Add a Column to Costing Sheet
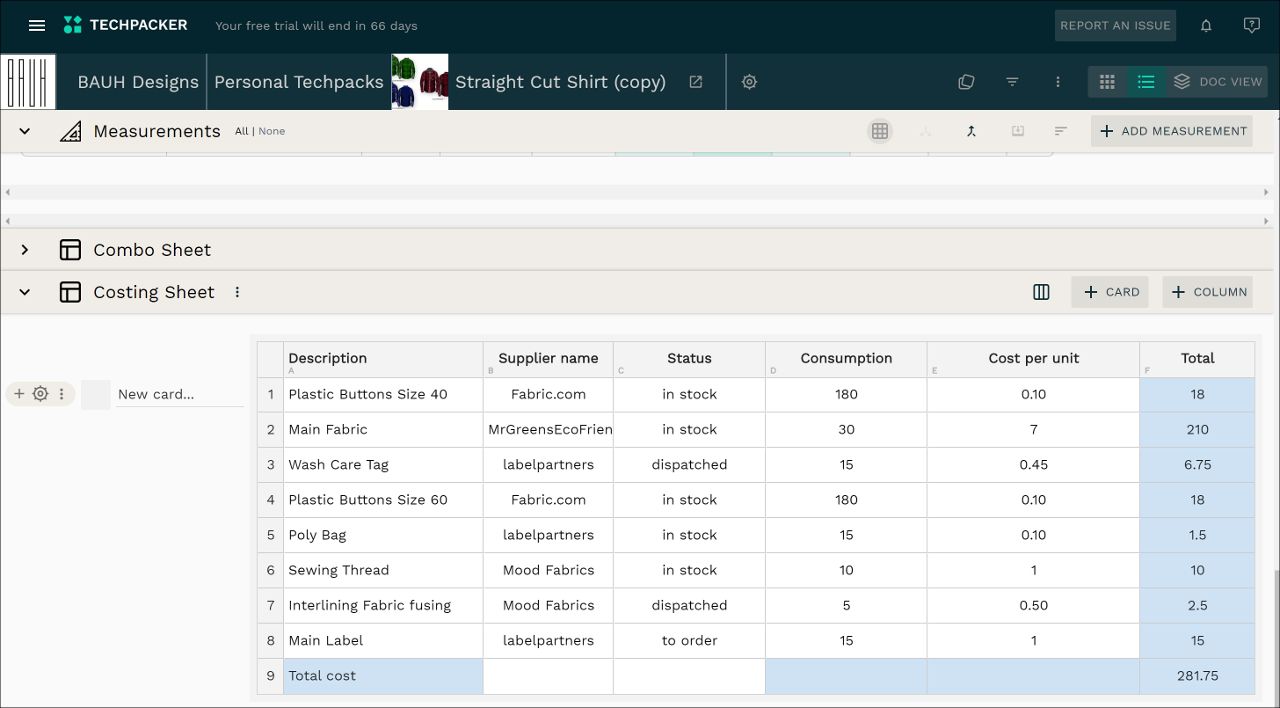The width and height of the screenshot is (1280, 708). (1208, 292)
